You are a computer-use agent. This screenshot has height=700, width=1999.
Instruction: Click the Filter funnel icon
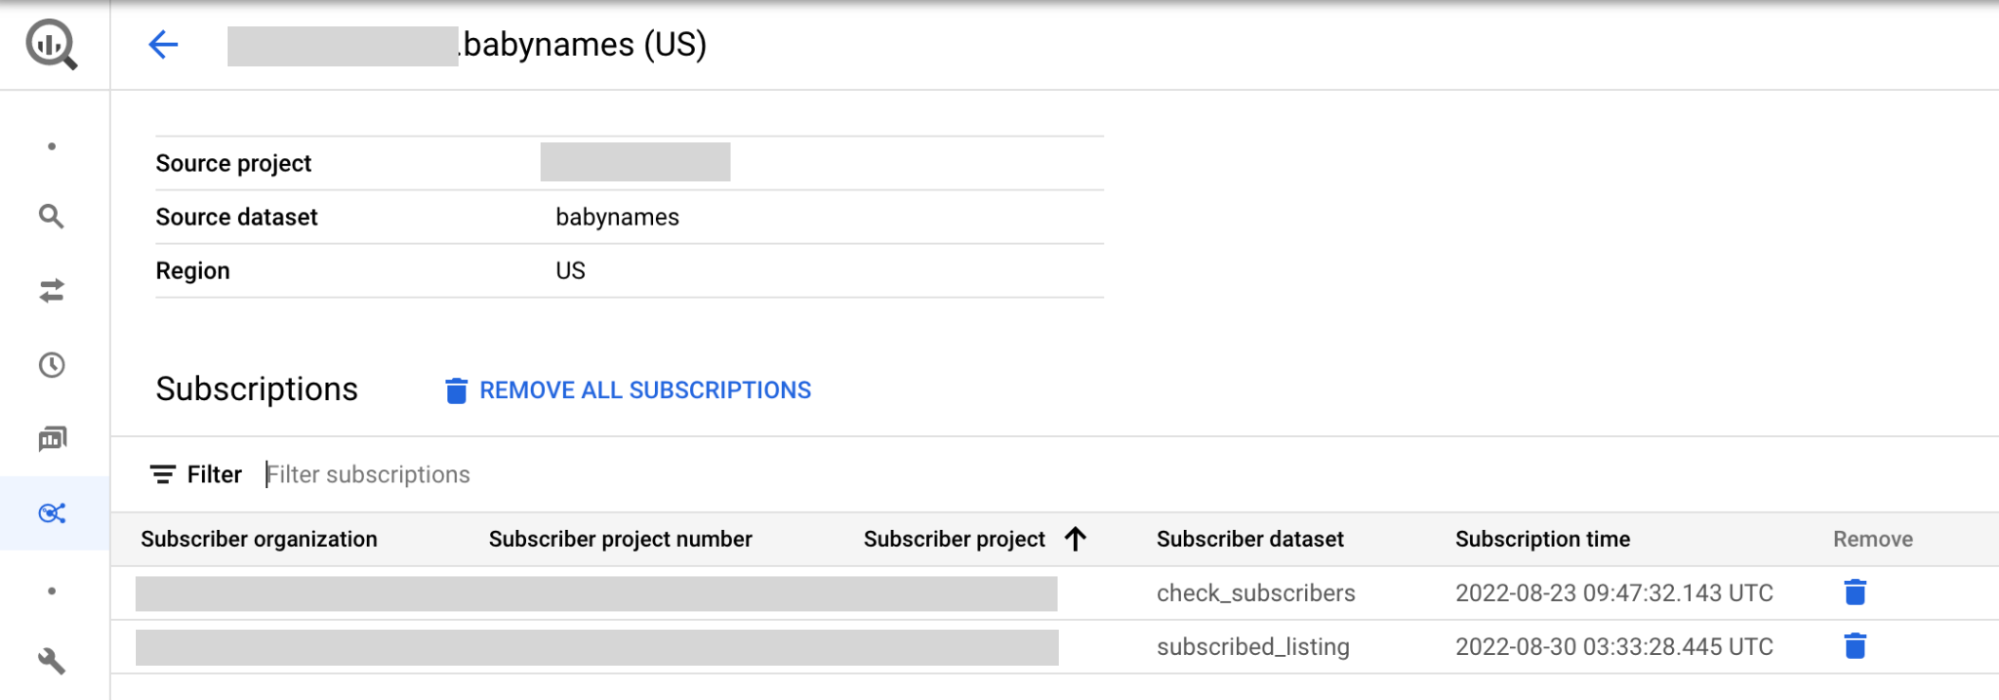click(163, 474)
